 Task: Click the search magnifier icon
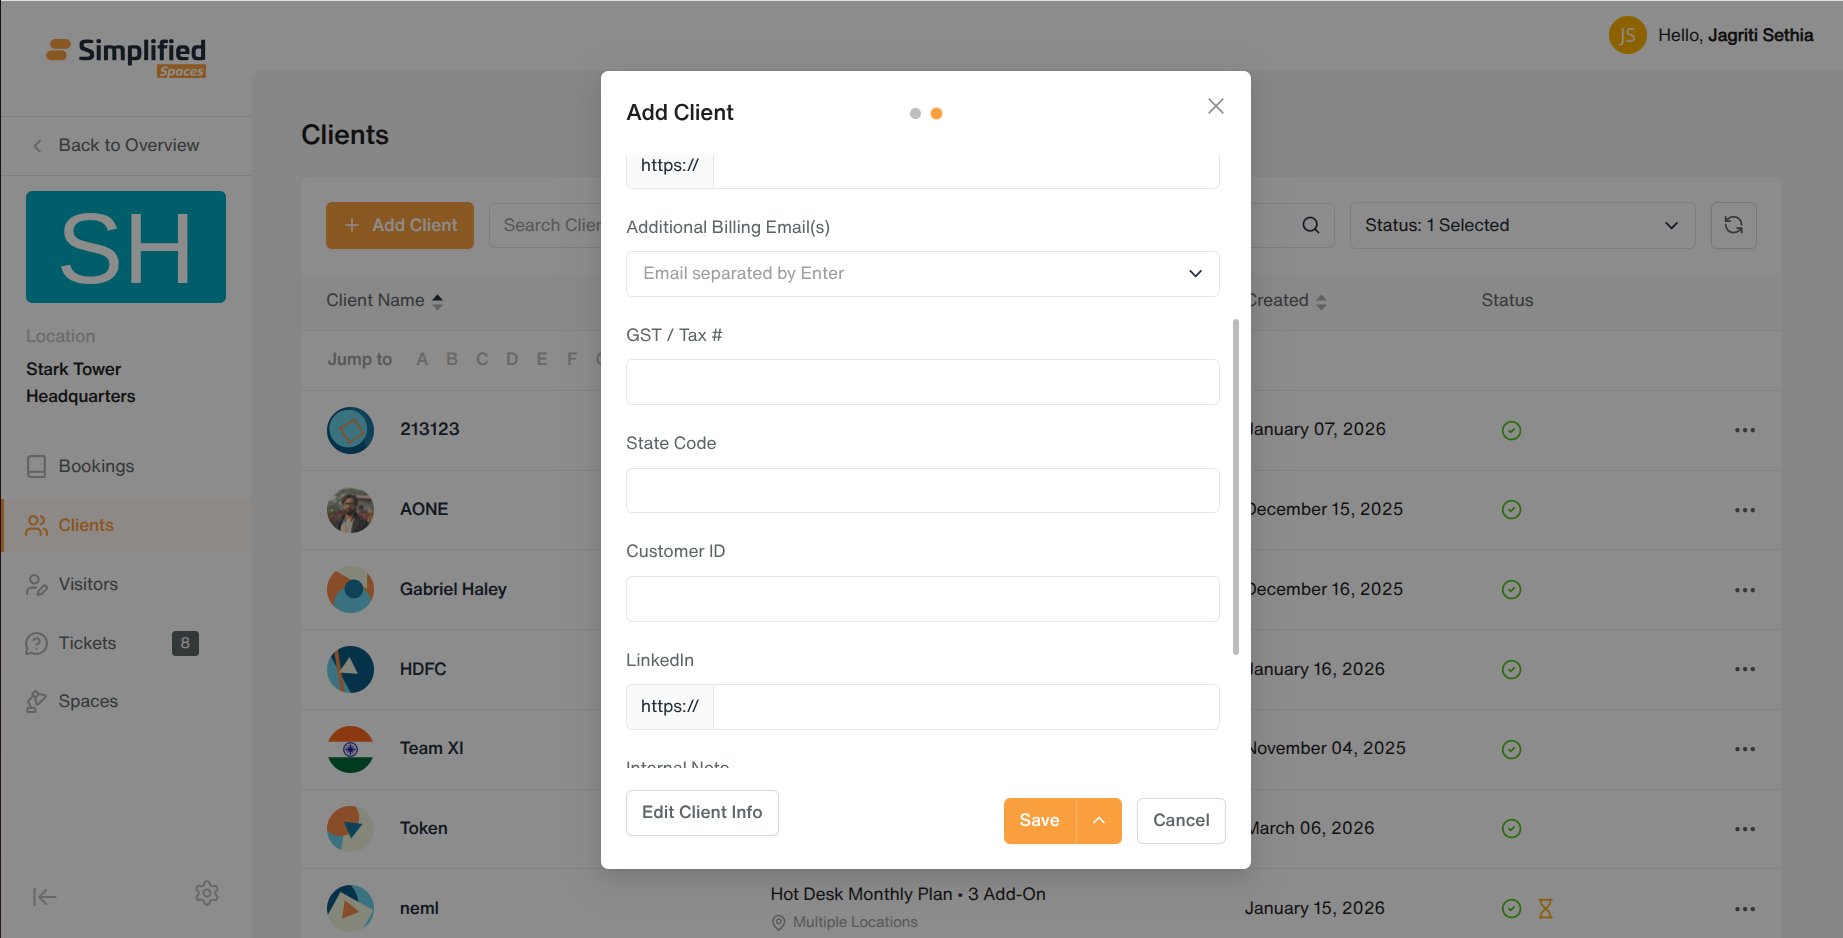[x=1310, y=225]
